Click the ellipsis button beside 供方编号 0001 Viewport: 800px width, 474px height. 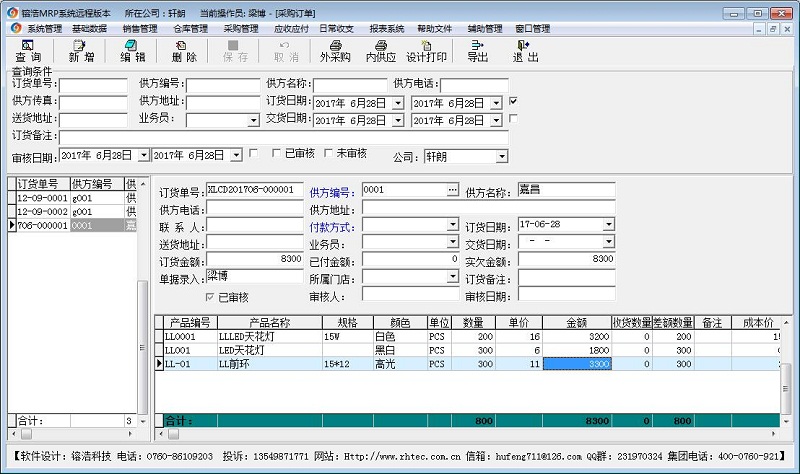[453, 190]
